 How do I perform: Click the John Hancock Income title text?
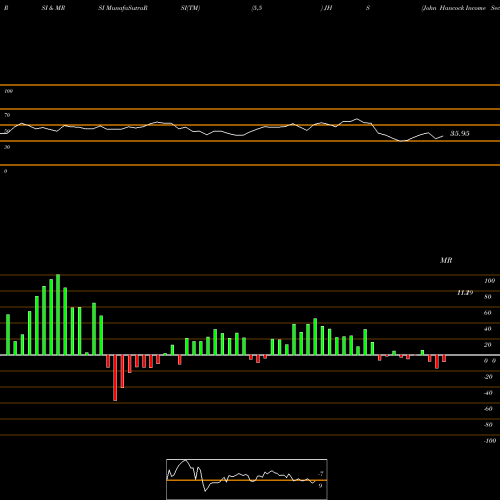pyautogui.click(x=453, y=8)
